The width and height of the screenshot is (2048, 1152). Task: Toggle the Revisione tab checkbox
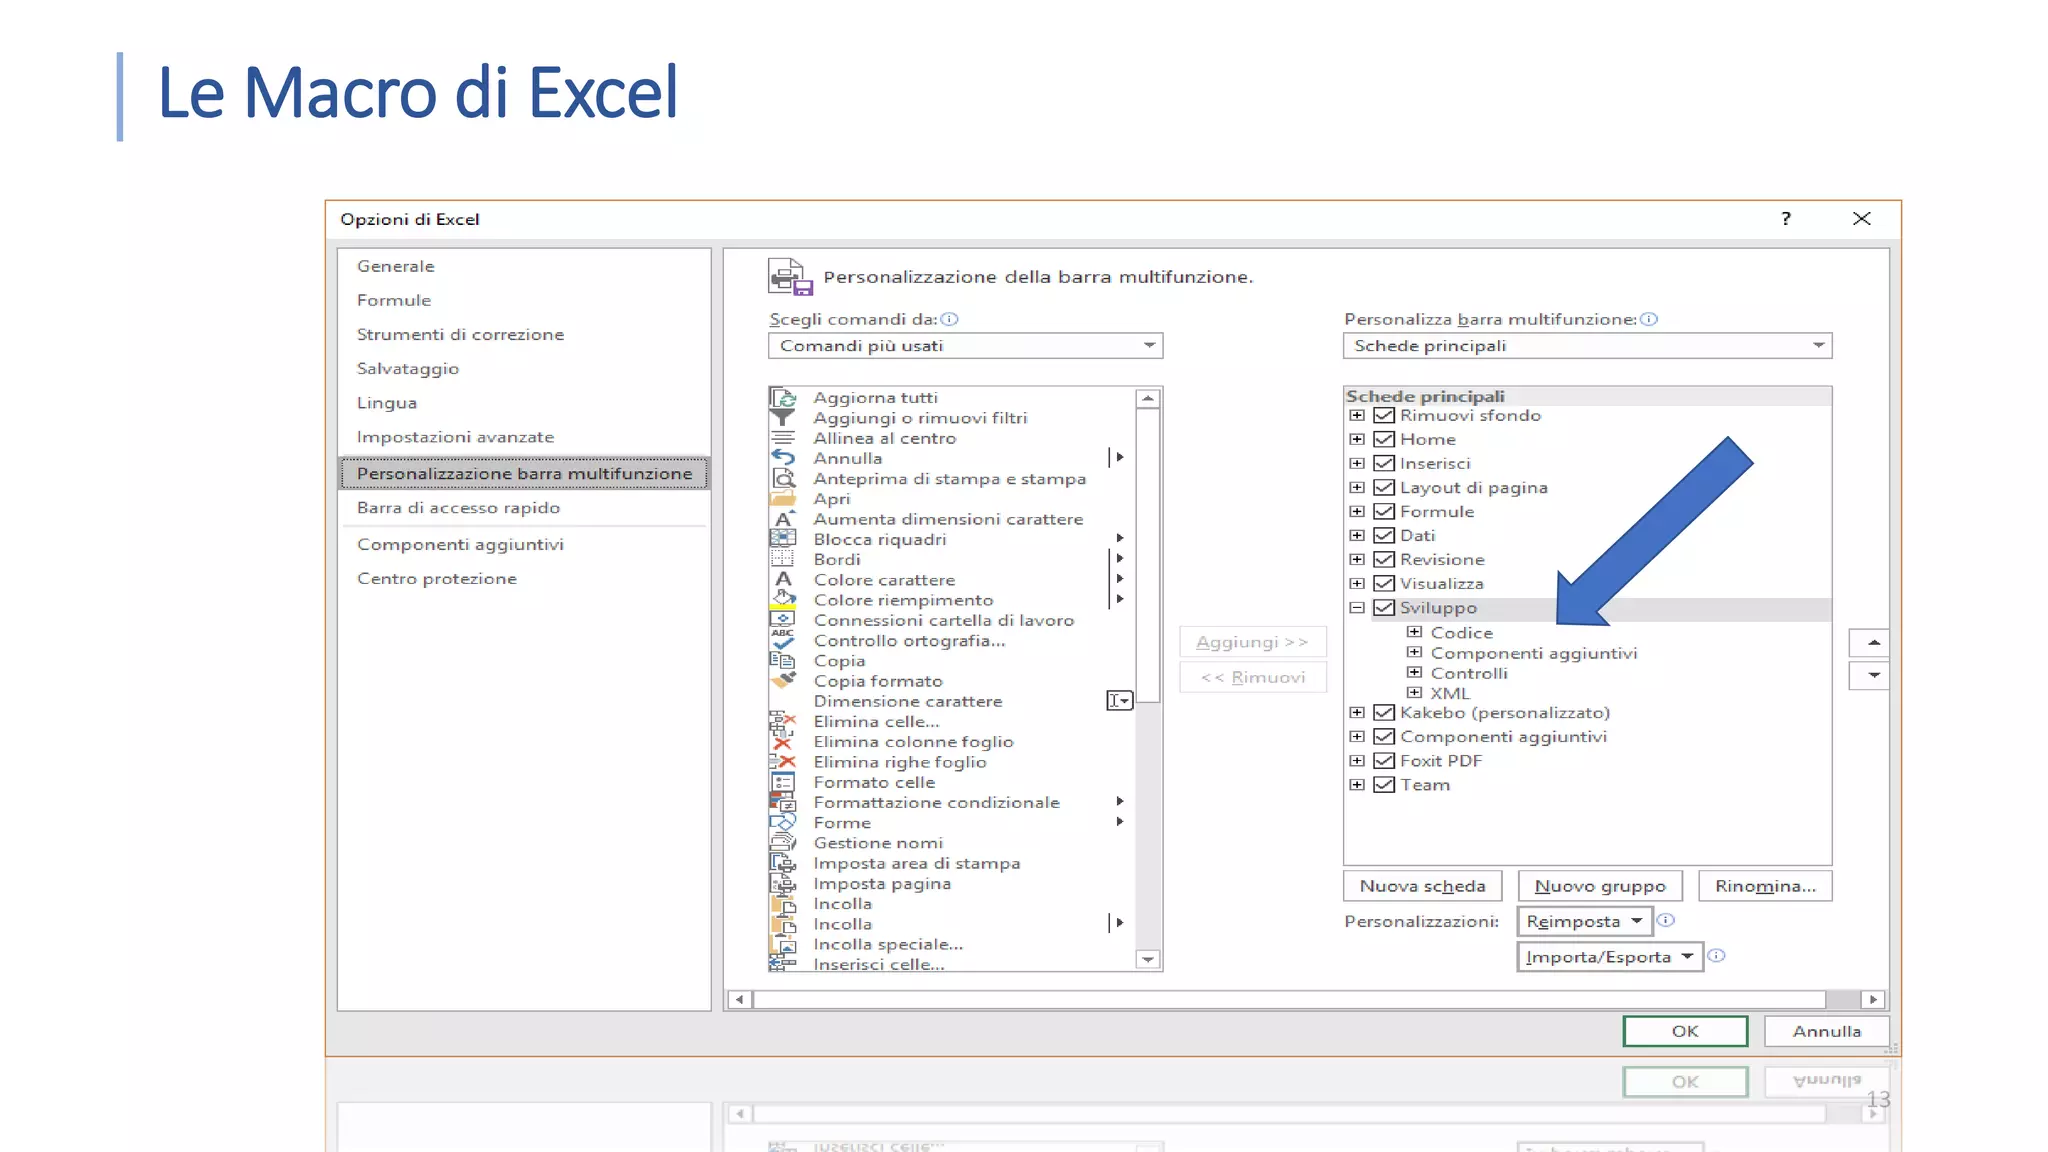coord(1384,559)
